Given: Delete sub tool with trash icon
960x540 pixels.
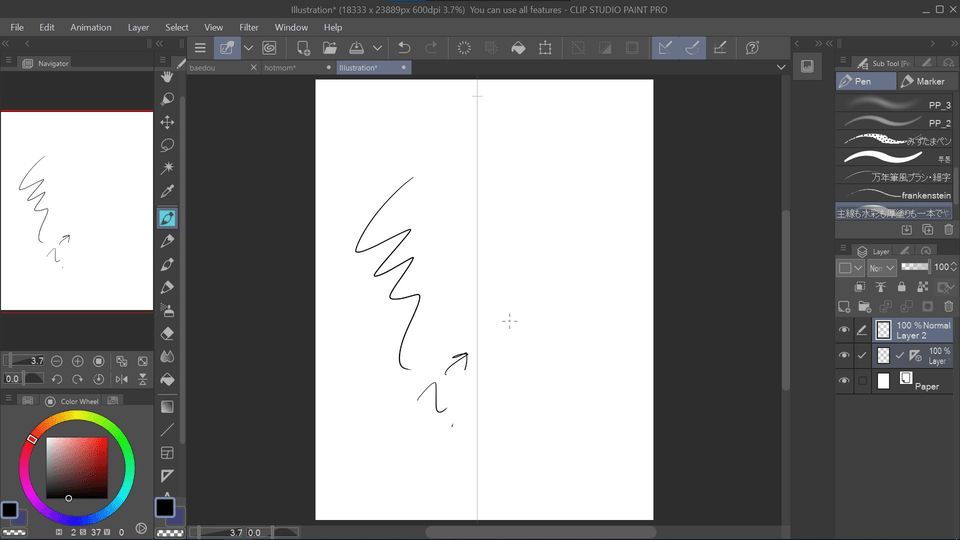Looking at the screenshot, I should tap(948, 230).
